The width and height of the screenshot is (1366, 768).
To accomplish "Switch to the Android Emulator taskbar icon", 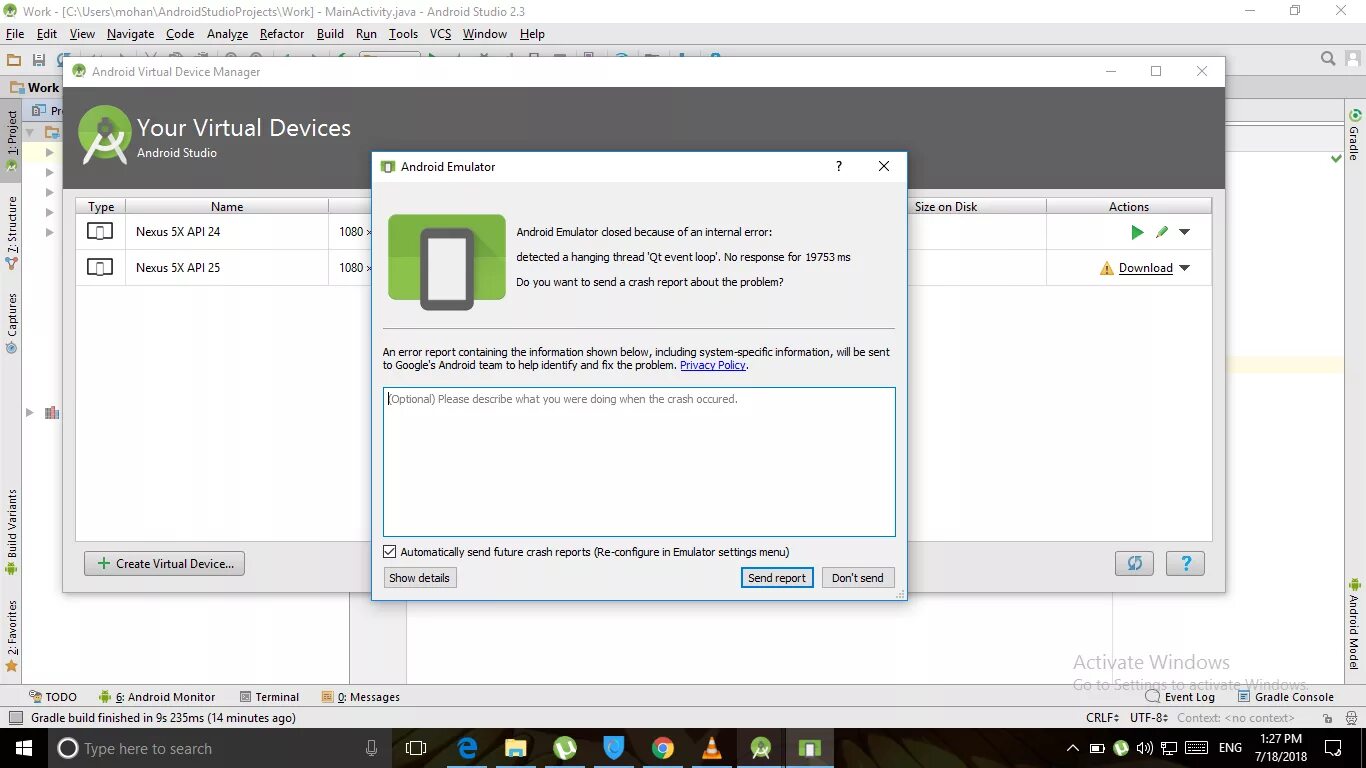I will 809,748.
